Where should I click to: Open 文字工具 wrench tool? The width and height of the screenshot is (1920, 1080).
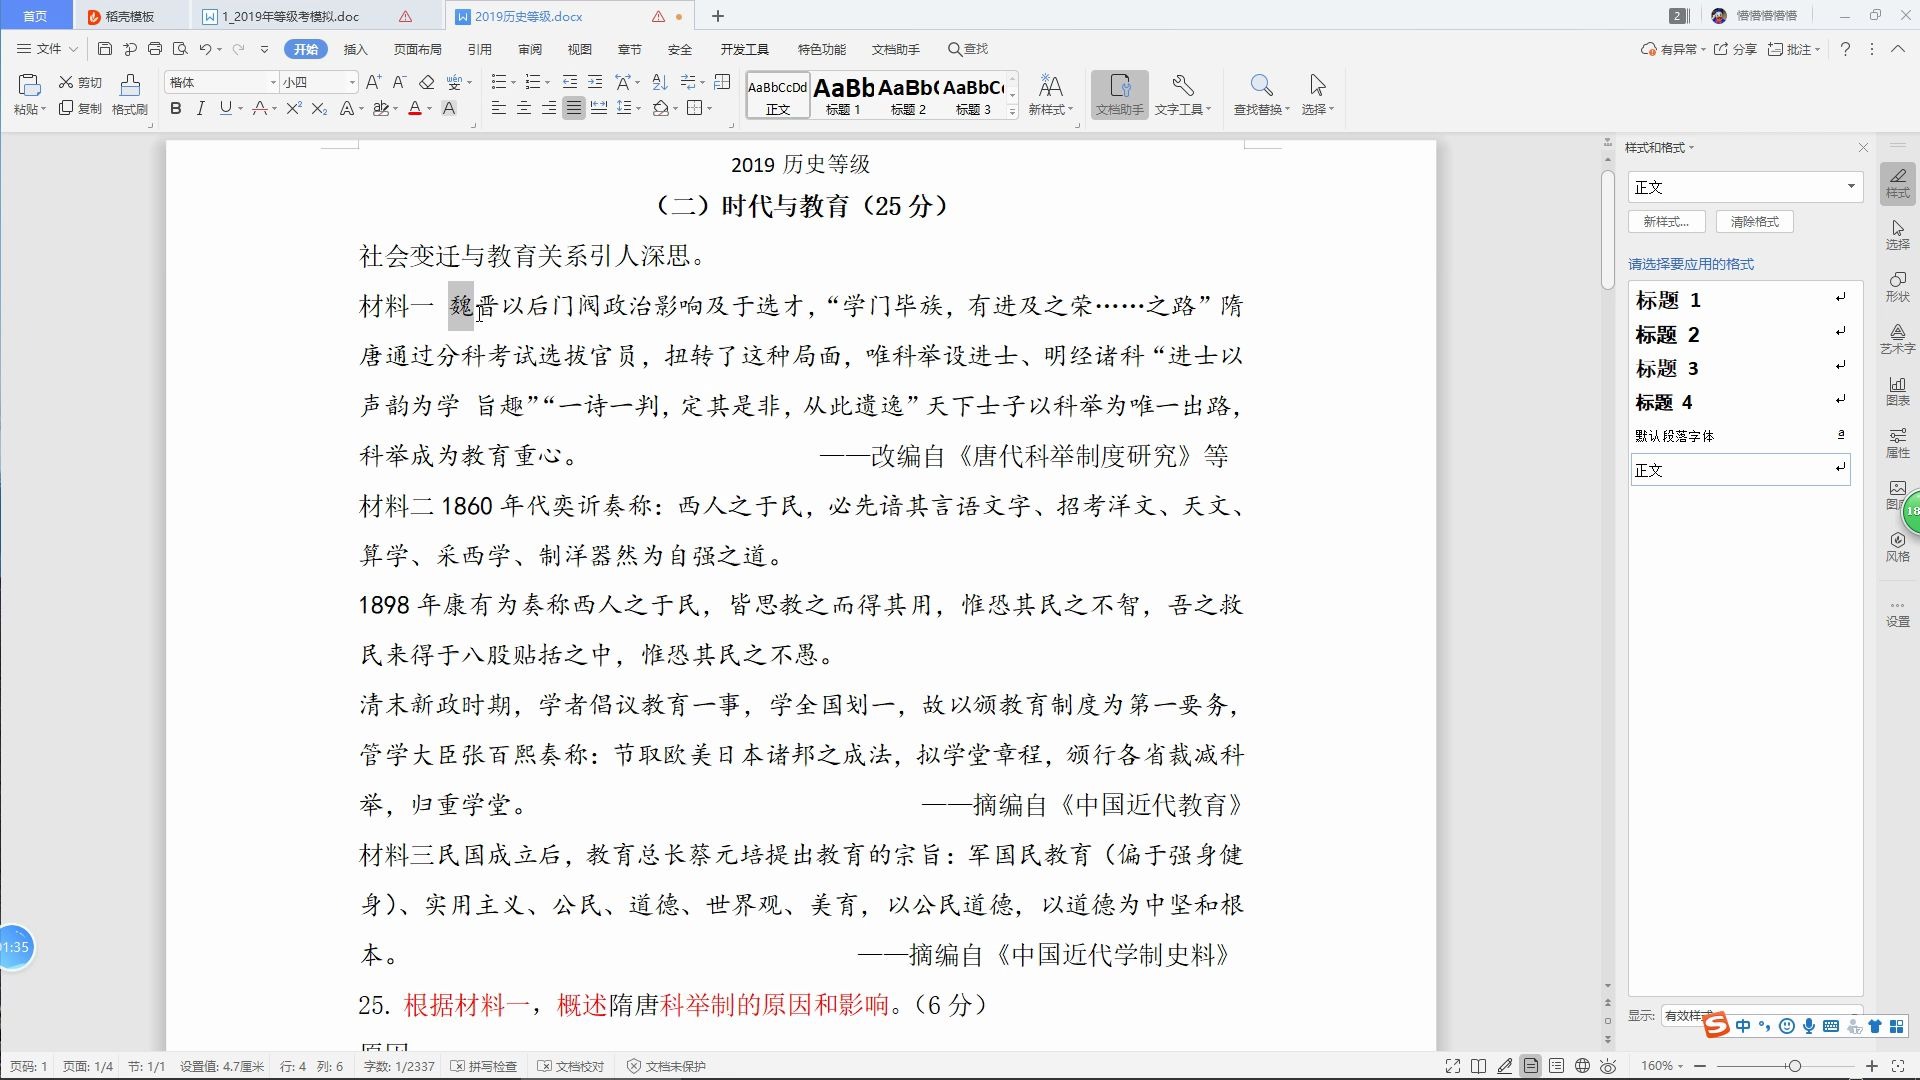pyautogui.click(x=1183, y=95)
